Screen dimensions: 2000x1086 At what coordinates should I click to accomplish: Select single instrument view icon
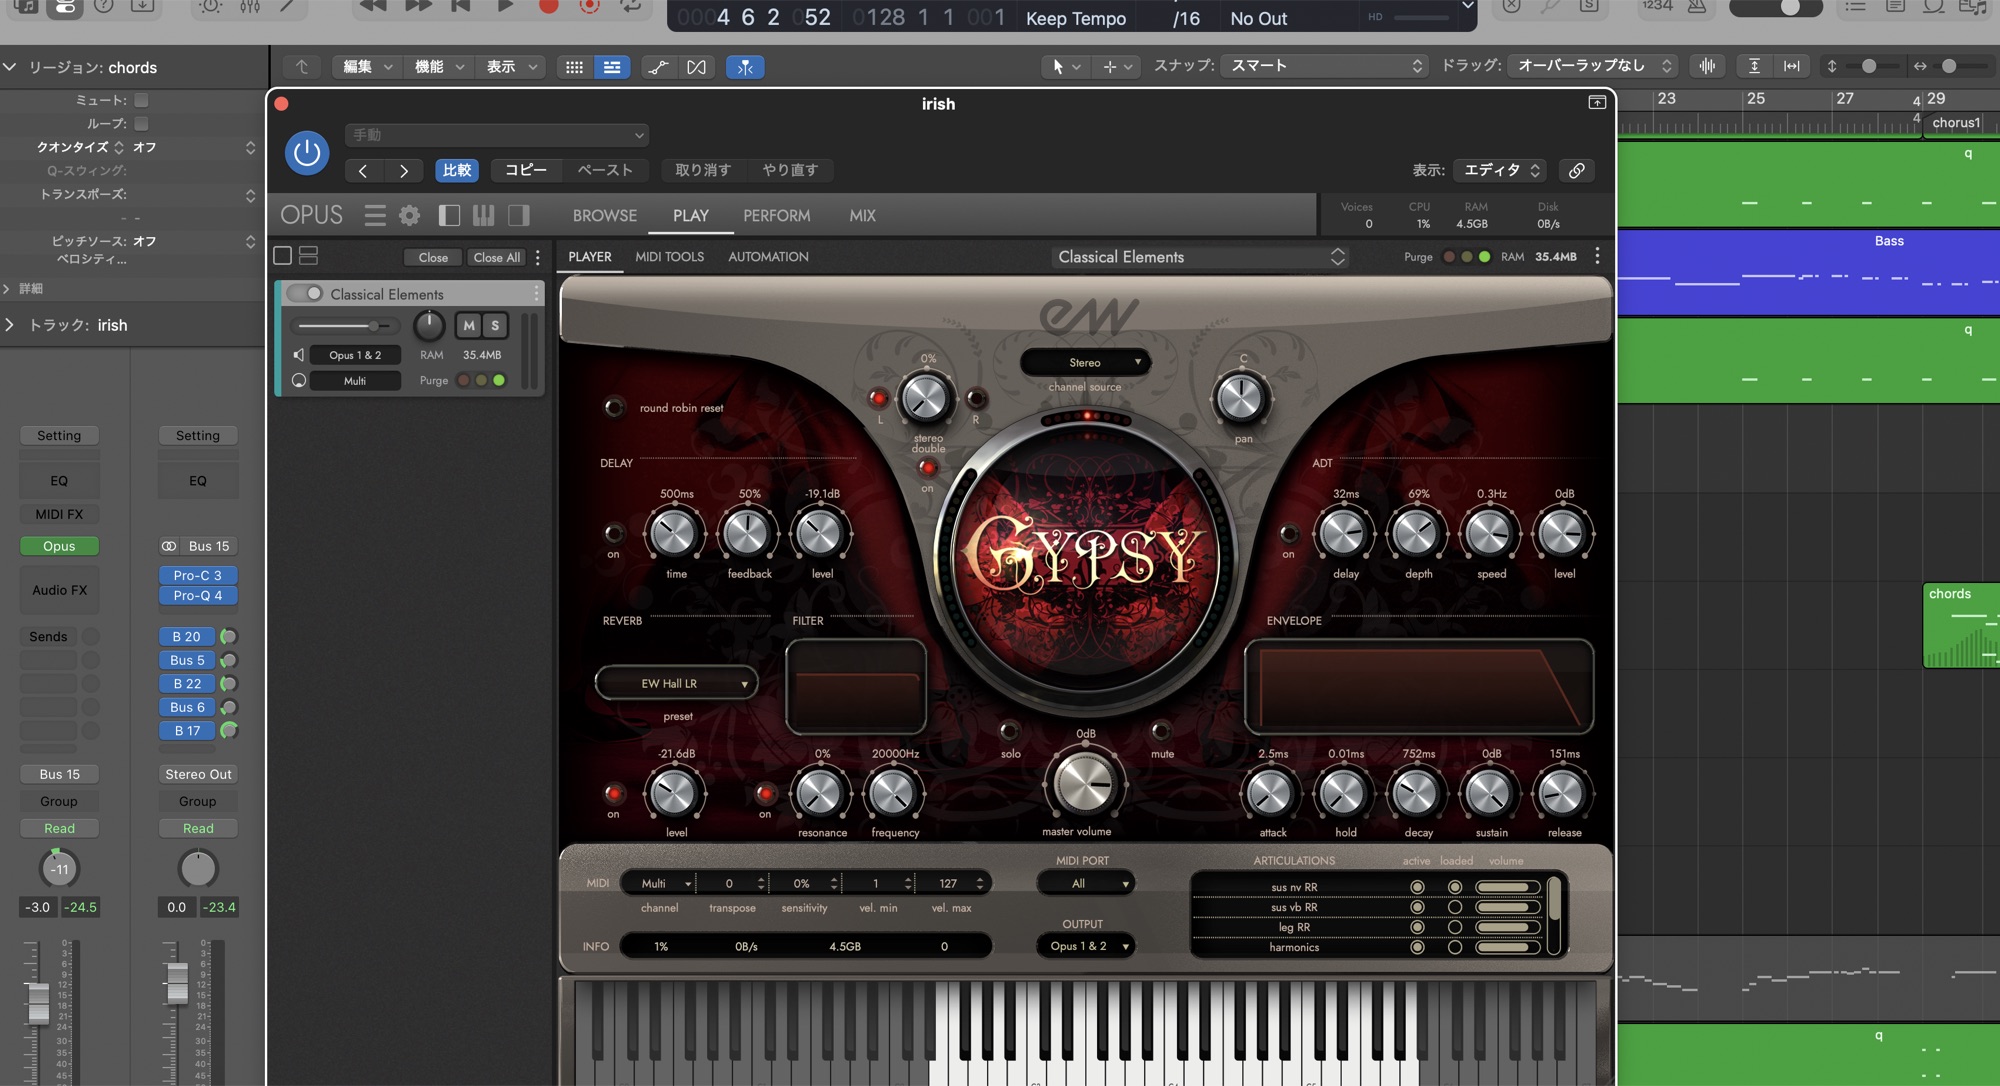coord(283,256)
